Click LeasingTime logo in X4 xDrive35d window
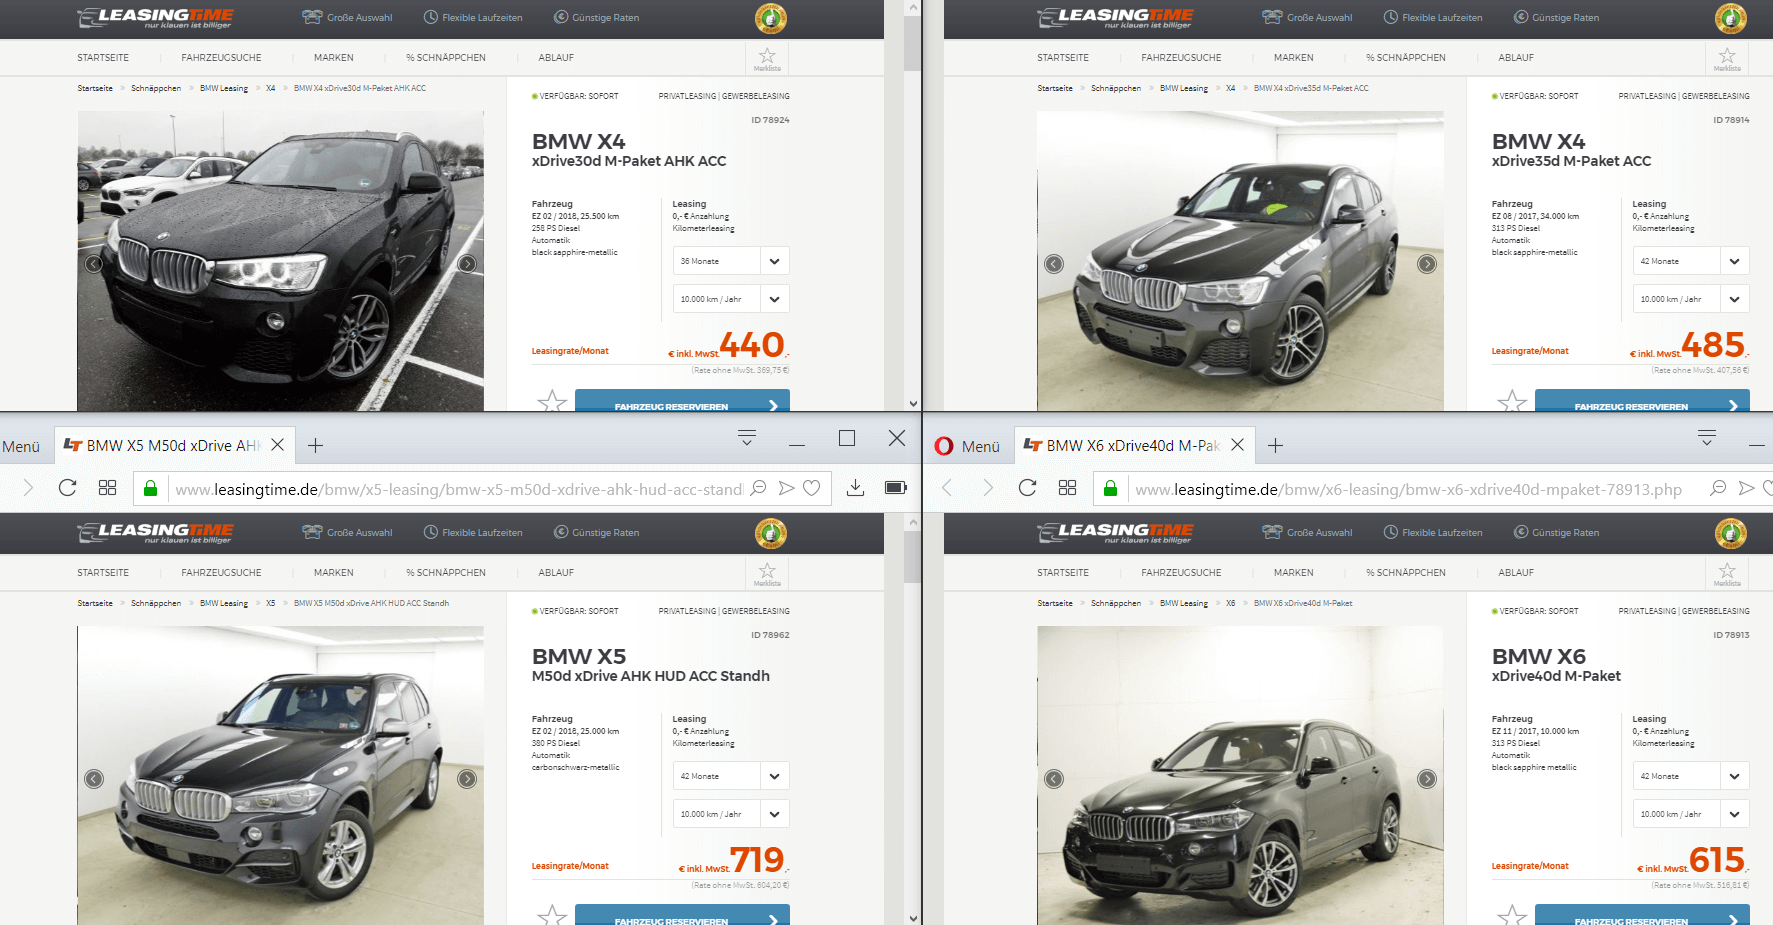The width and height of the screenshot is (1773, 925). (1115, 18)
